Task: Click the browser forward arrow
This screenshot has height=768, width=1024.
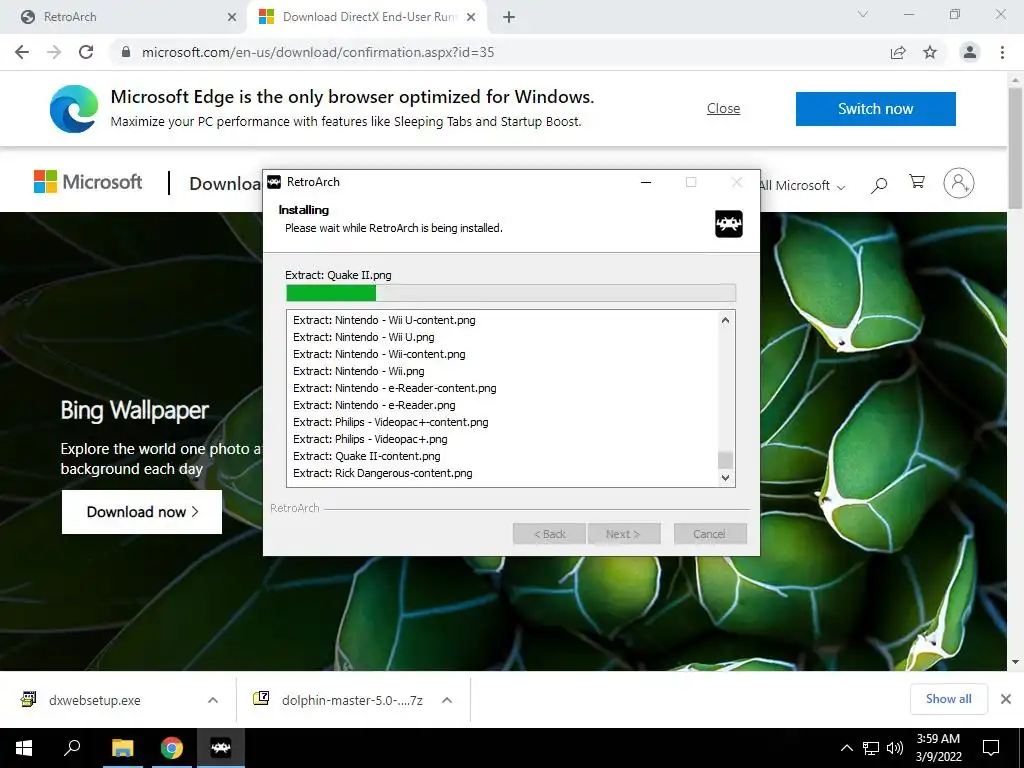Action: 54,52
